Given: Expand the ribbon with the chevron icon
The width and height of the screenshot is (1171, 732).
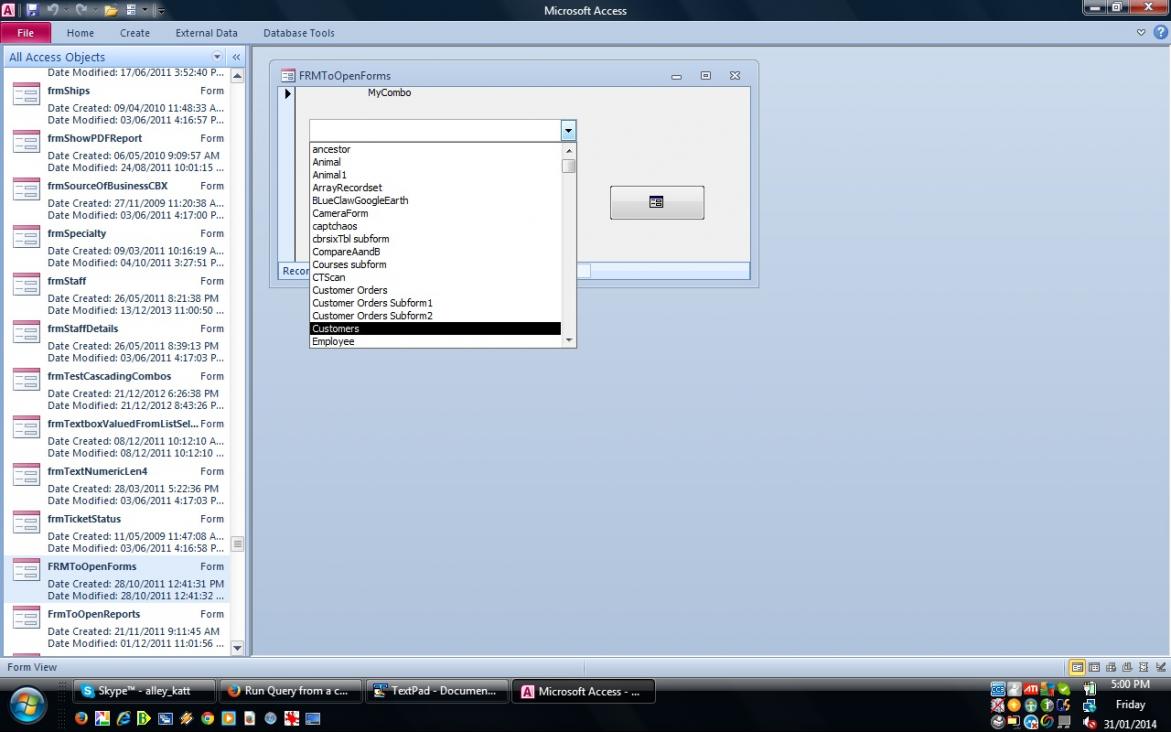Looking at the screenshot, I should pos(1140,32).
